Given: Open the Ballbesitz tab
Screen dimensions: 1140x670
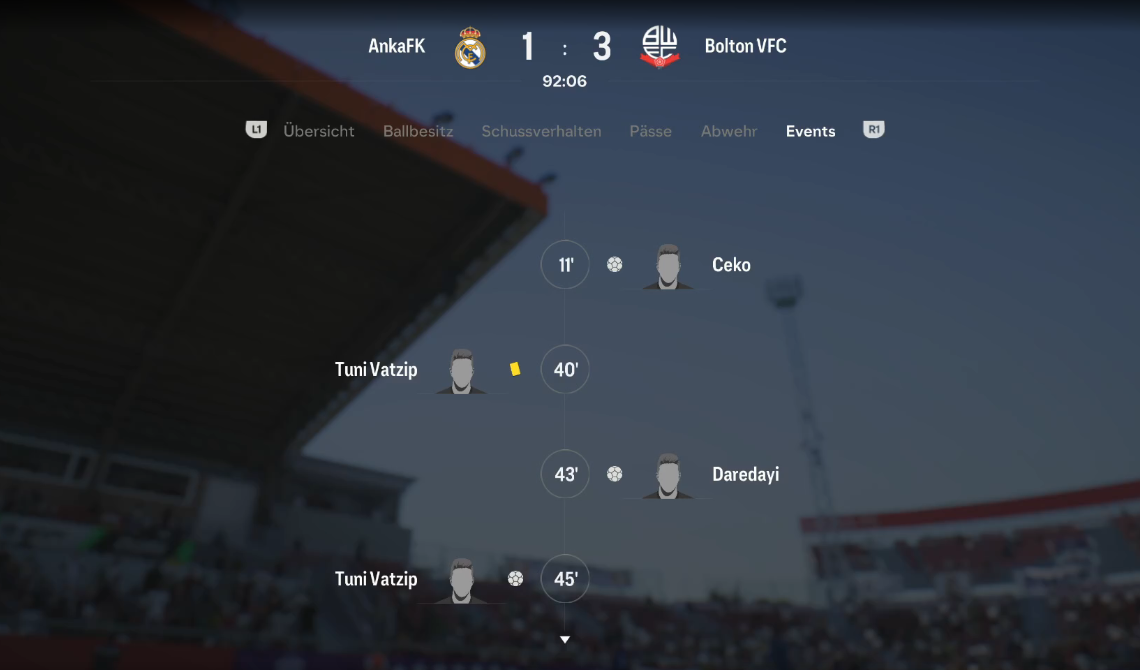Looking at the screenshot, I should click(x=418, y=131).
